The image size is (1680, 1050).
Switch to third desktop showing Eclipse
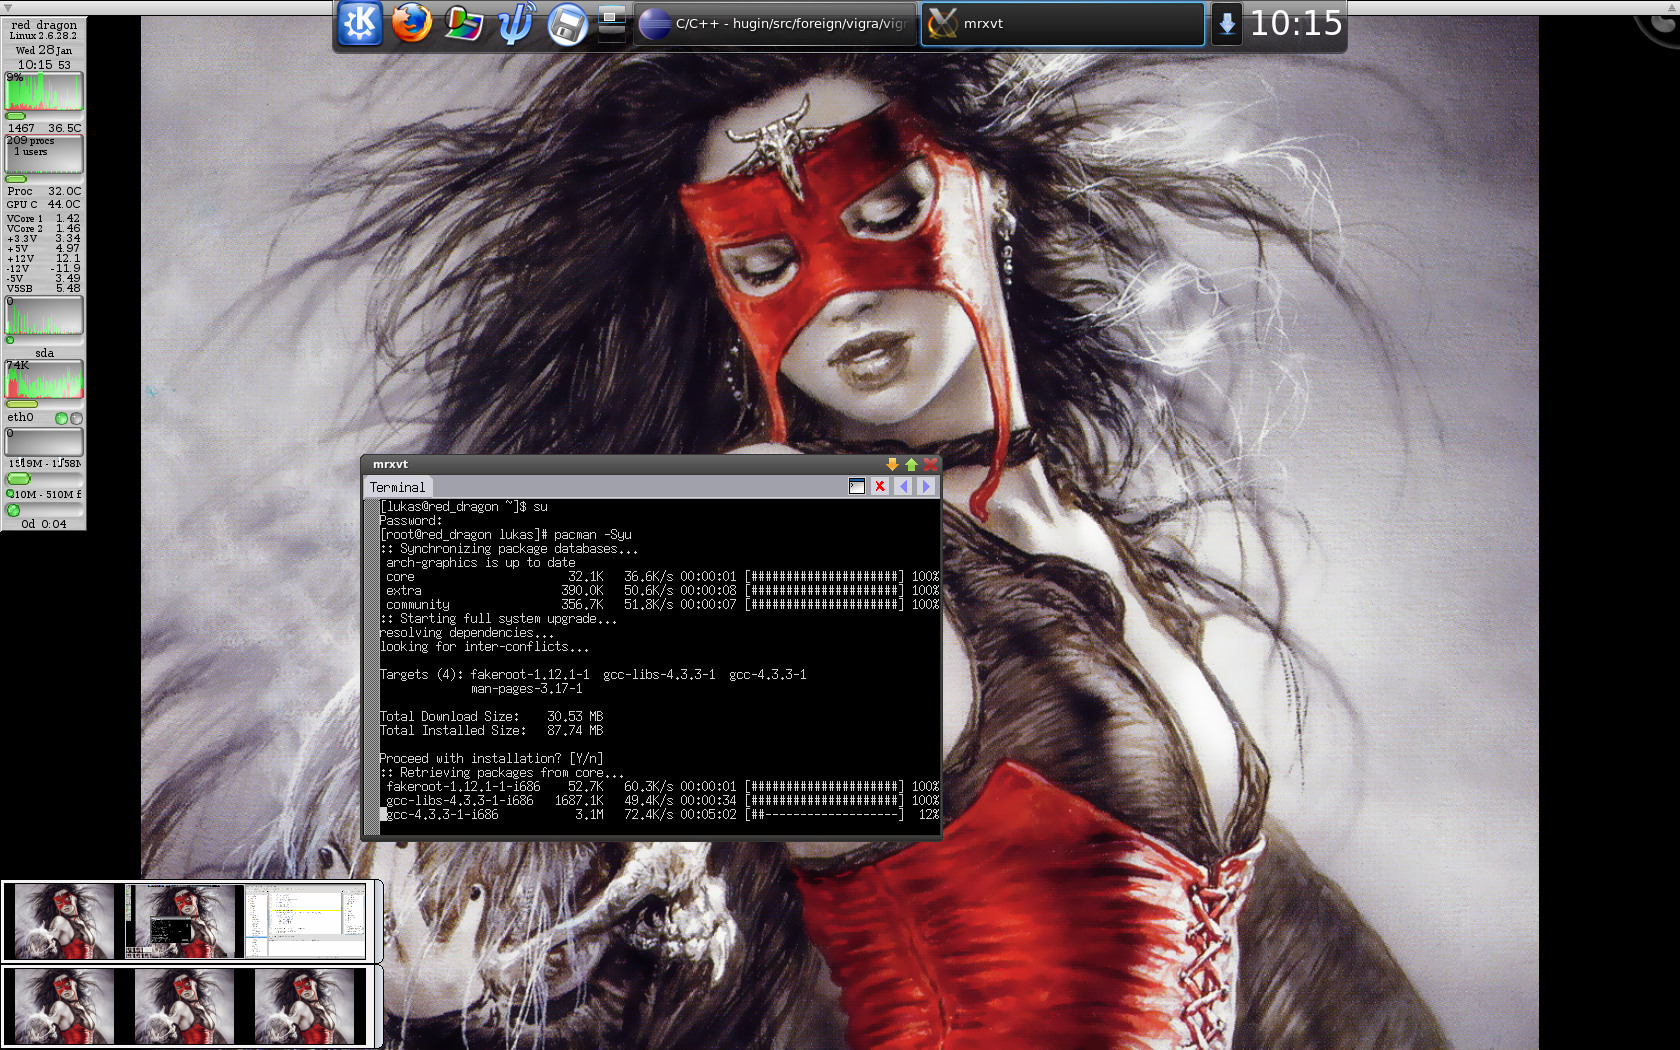click(306, 921)
